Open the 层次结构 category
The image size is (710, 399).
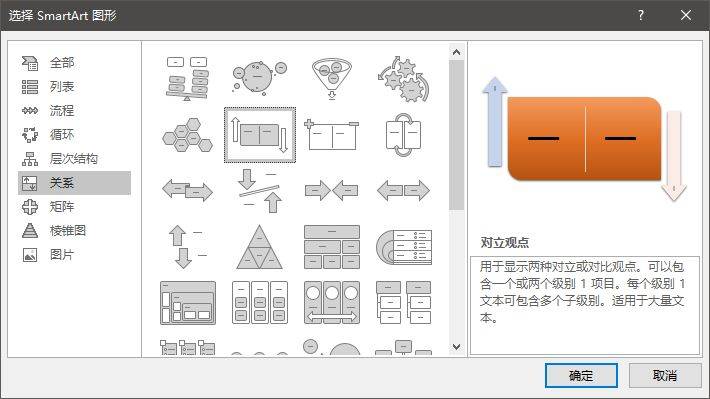pyautogui.click(x=74, y=159)
